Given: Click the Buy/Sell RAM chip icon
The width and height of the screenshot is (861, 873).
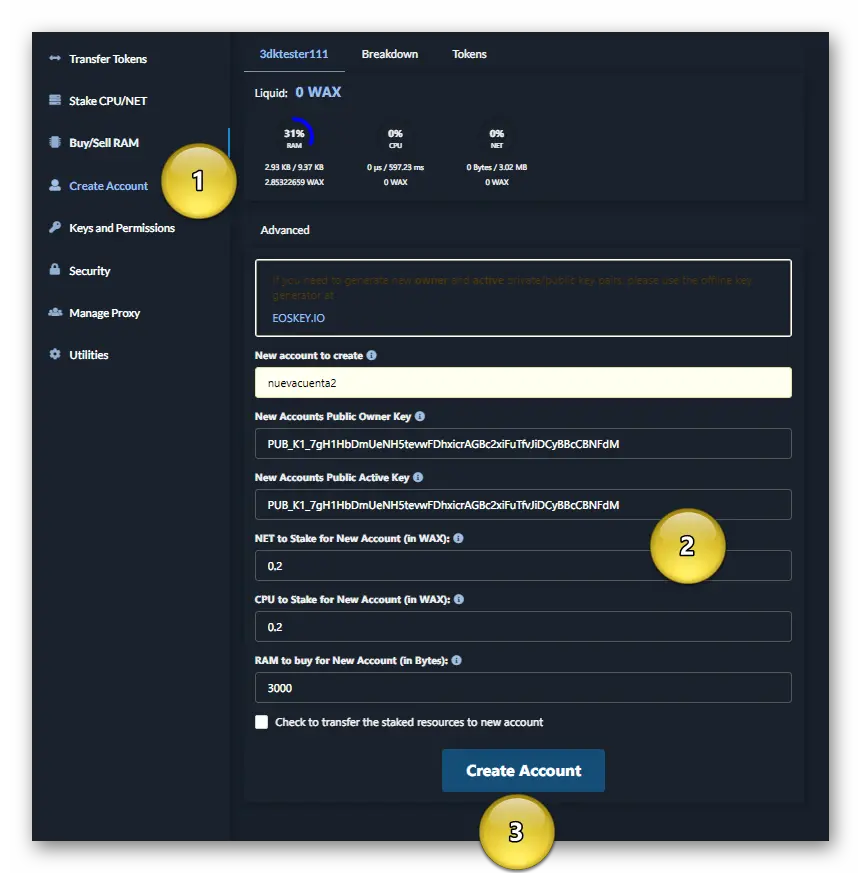Looking at the screenshot, I should [x=55, y=142].
